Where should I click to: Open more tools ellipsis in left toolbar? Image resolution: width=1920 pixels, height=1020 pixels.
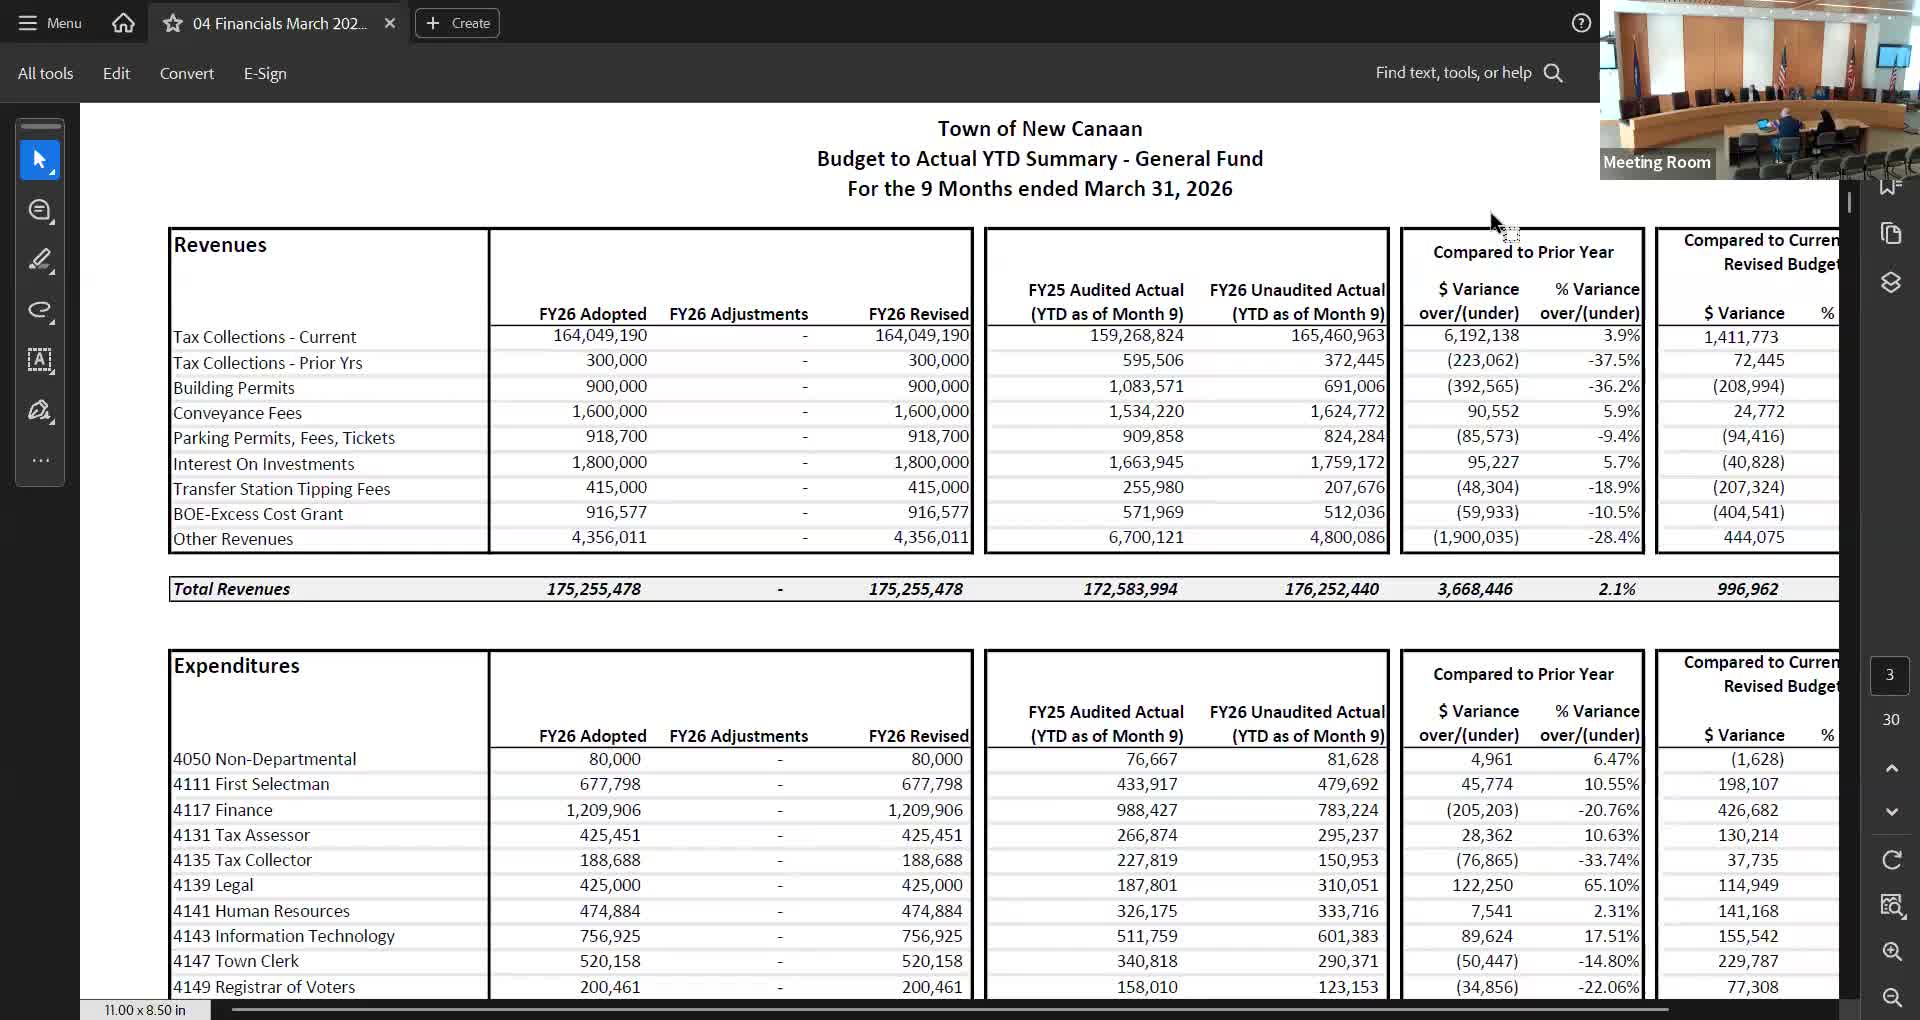pos(40,460)
